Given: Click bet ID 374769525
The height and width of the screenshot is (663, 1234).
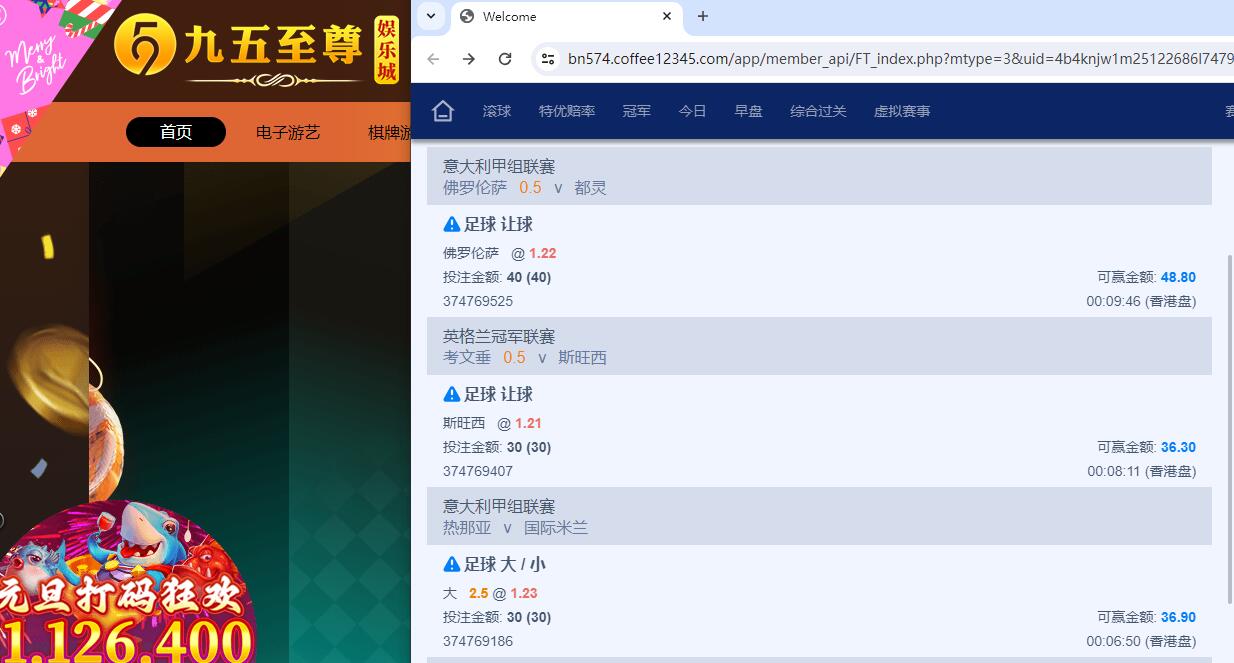Looking at the screenshot, I should pyautogui.click(x=478, y=301).
